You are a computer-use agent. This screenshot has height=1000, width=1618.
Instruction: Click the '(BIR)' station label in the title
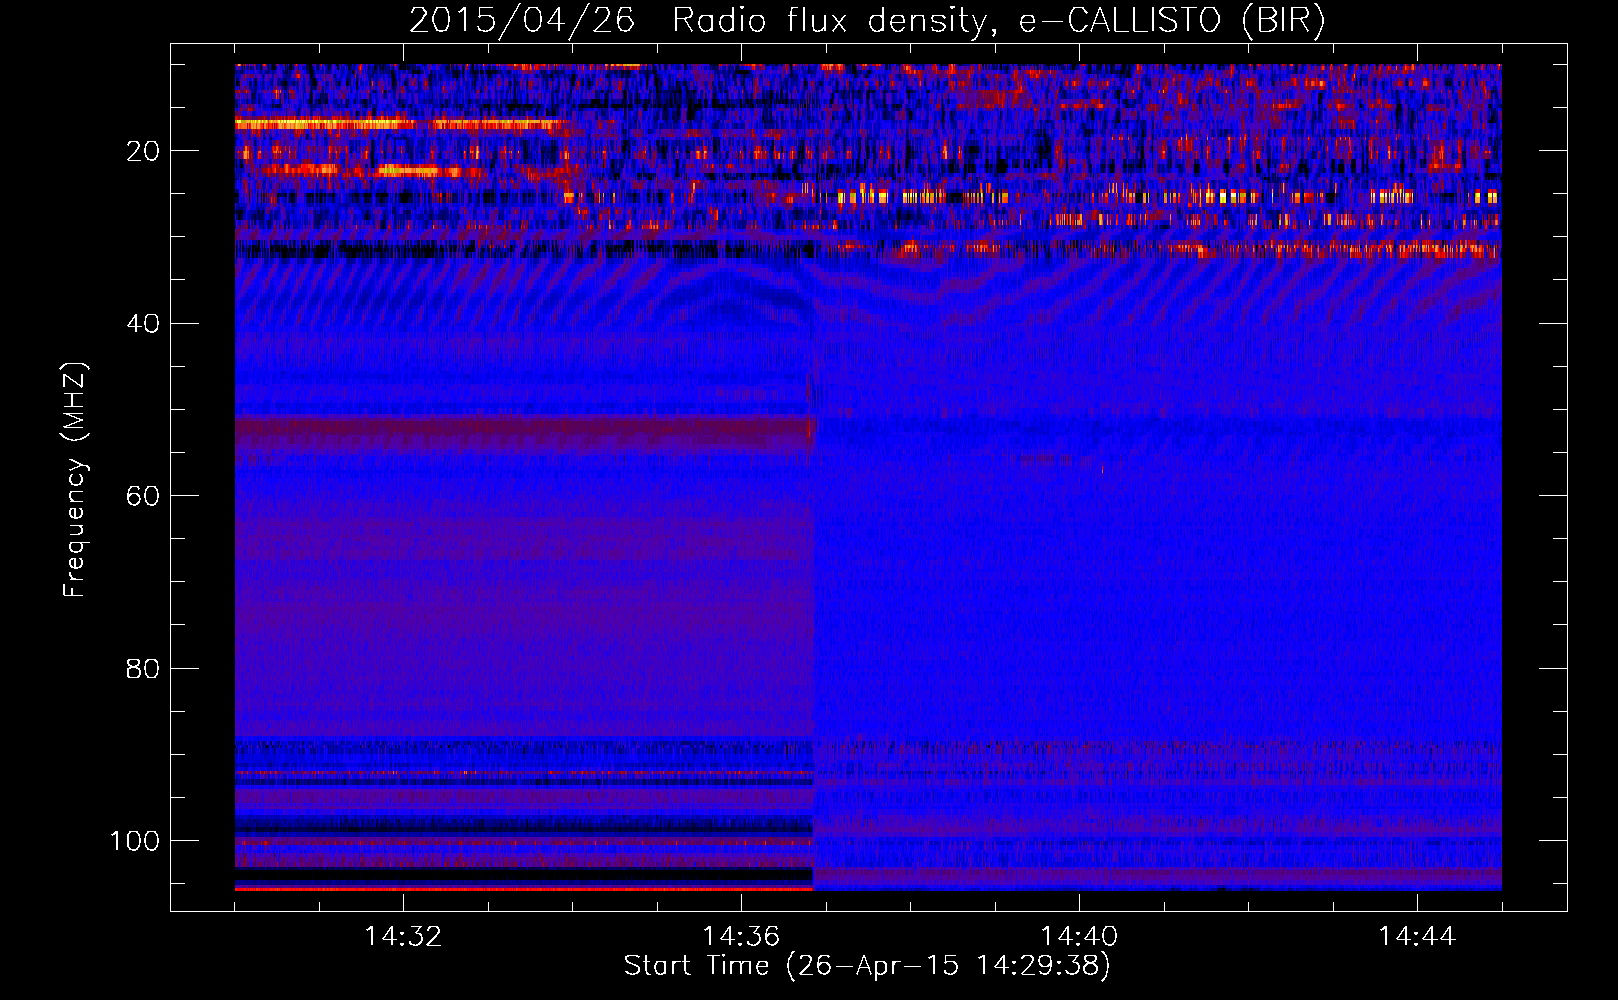pyautogui.click(x=1283, y=21)
